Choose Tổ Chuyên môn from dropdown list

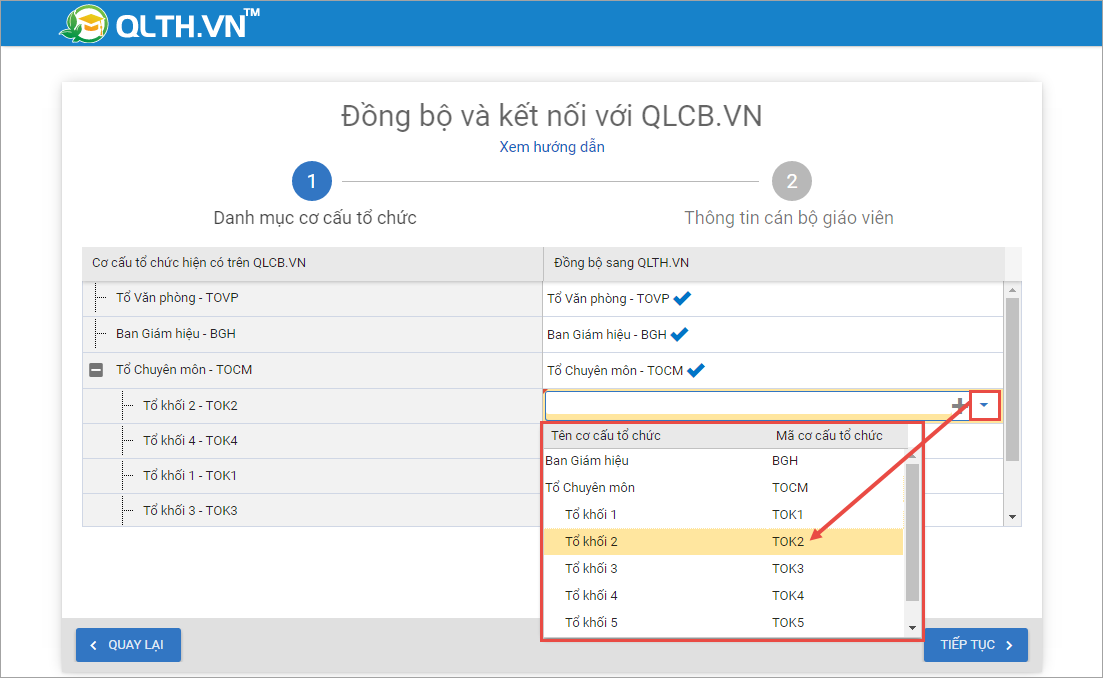(723, 487)
